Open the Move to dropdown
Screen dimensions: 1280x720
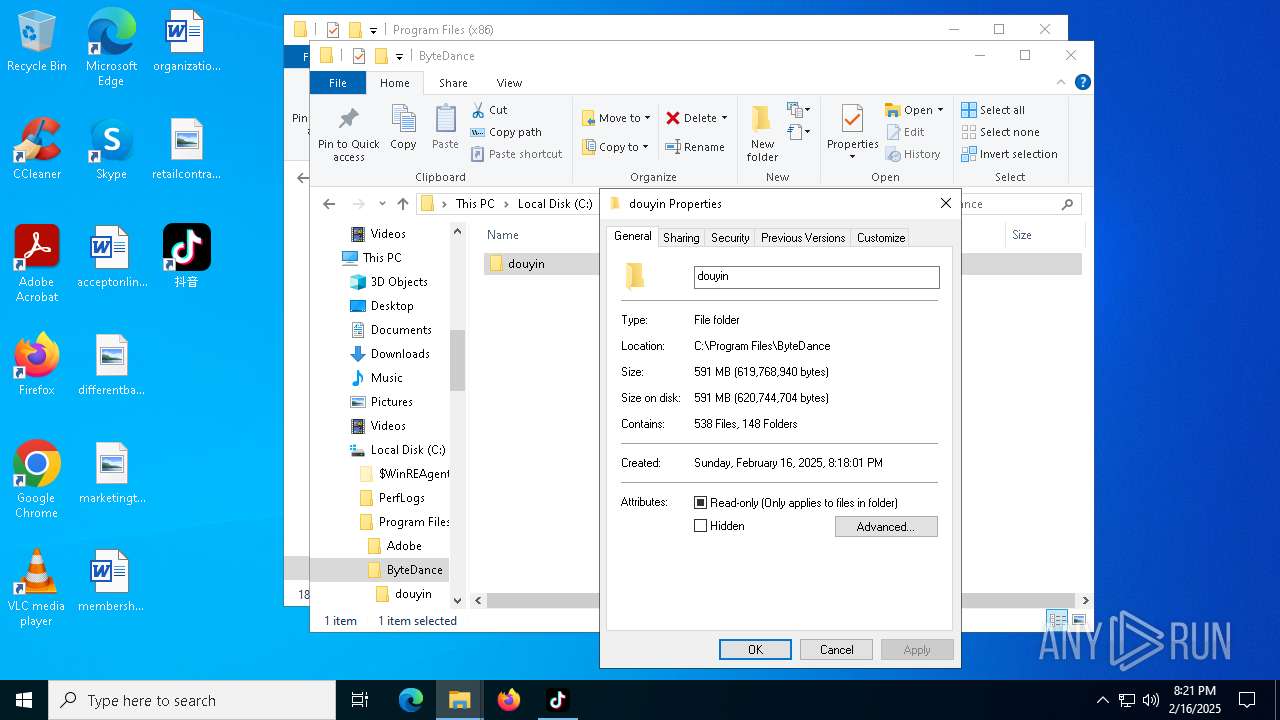click(616, 118)
